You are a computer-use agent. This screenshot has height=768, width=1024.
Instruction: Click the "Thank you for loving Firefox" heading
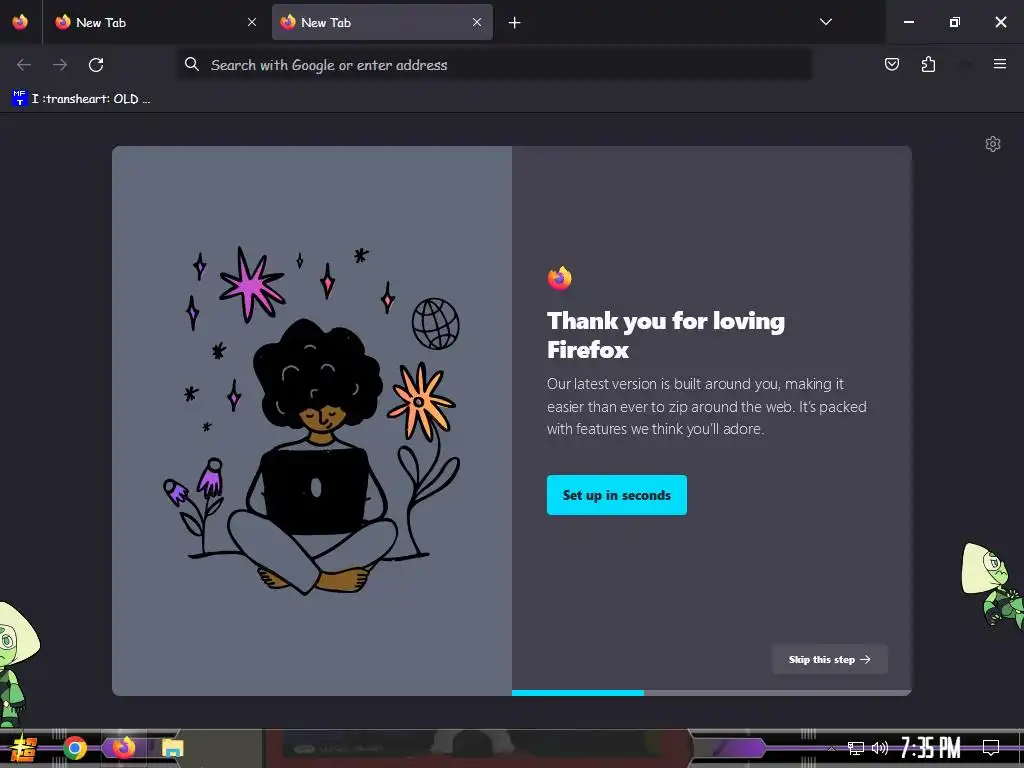(x=665, y=335)
